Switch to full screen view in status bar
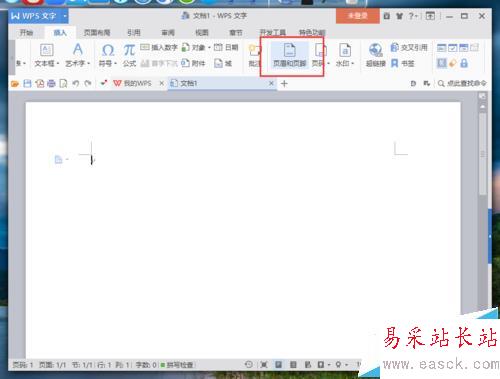 [x=264, y=365]
